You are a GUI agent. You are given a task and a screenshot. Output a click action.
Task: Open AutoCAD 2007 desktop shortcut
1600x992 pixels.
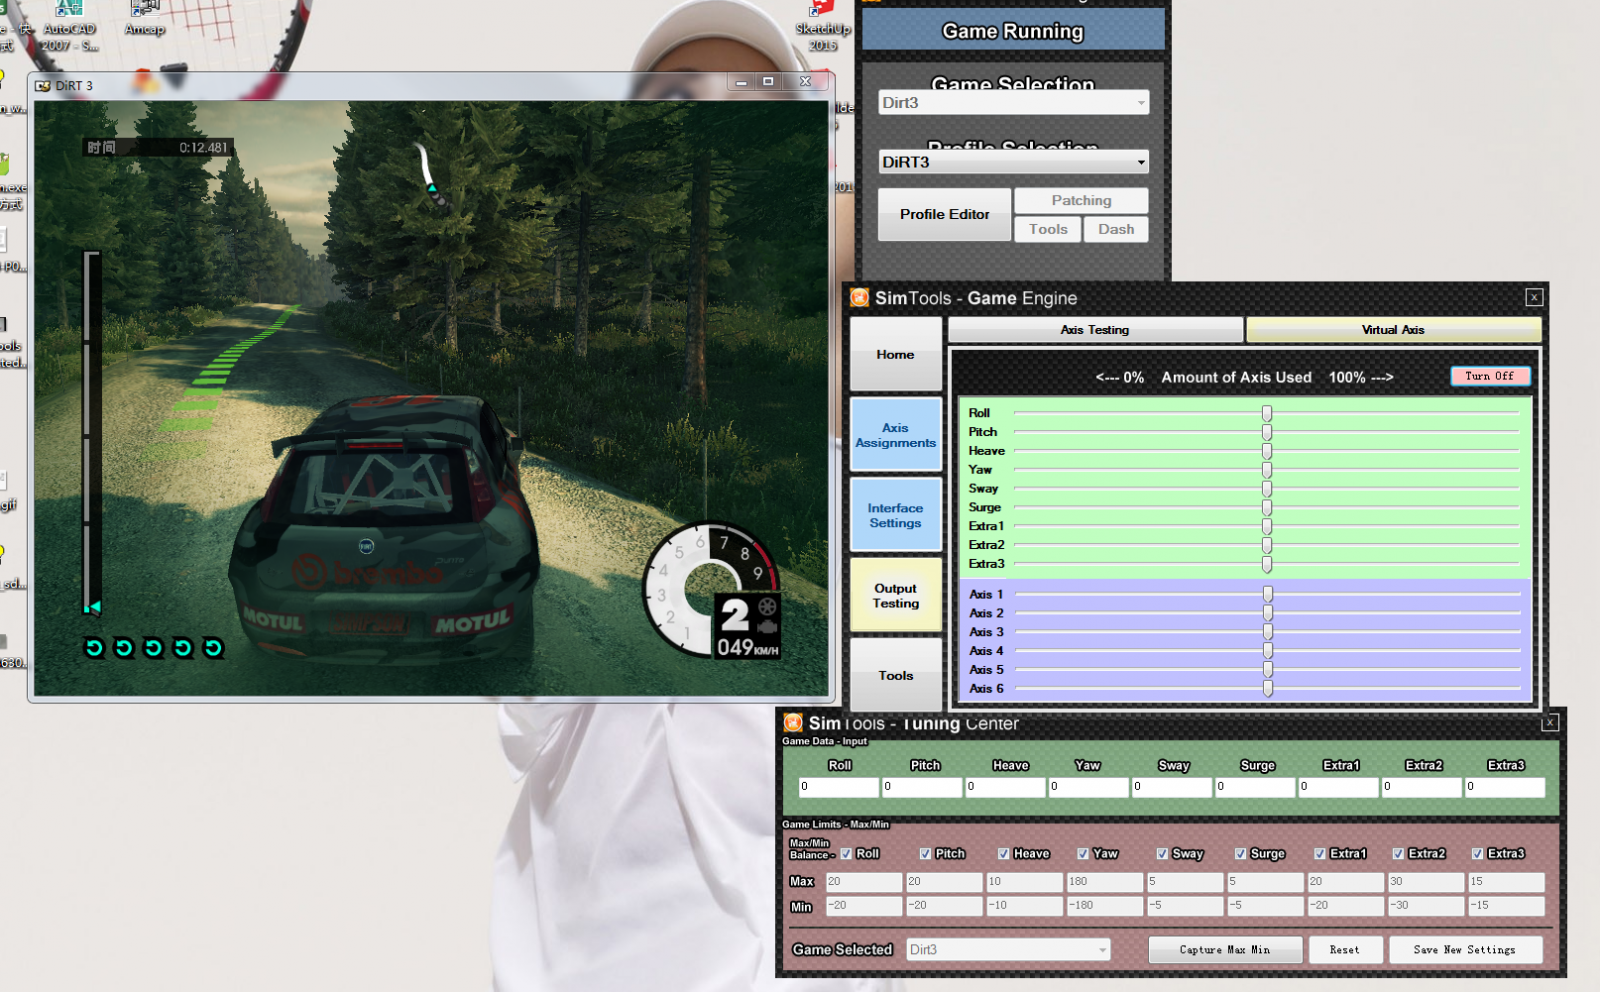pyautogui.click(x=70, y=26)
